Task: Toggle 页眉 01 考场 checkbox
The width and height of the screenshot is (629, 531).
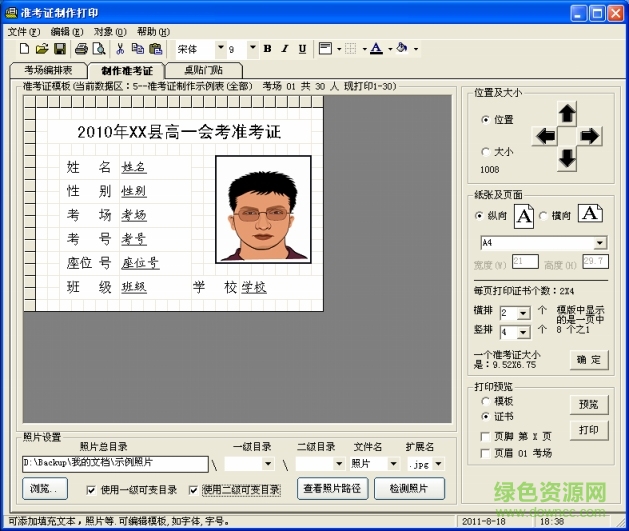Action: [x=485, y=454]
